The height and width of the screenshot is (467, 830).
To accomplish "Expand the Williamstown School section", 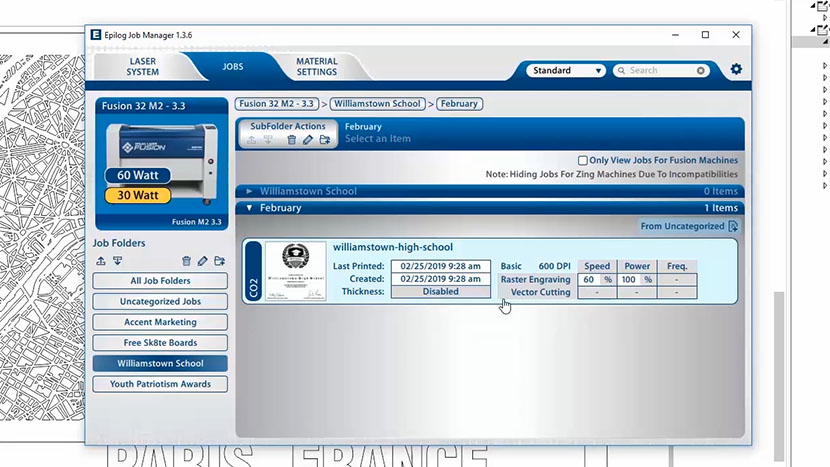I will (x=250, y=191).
